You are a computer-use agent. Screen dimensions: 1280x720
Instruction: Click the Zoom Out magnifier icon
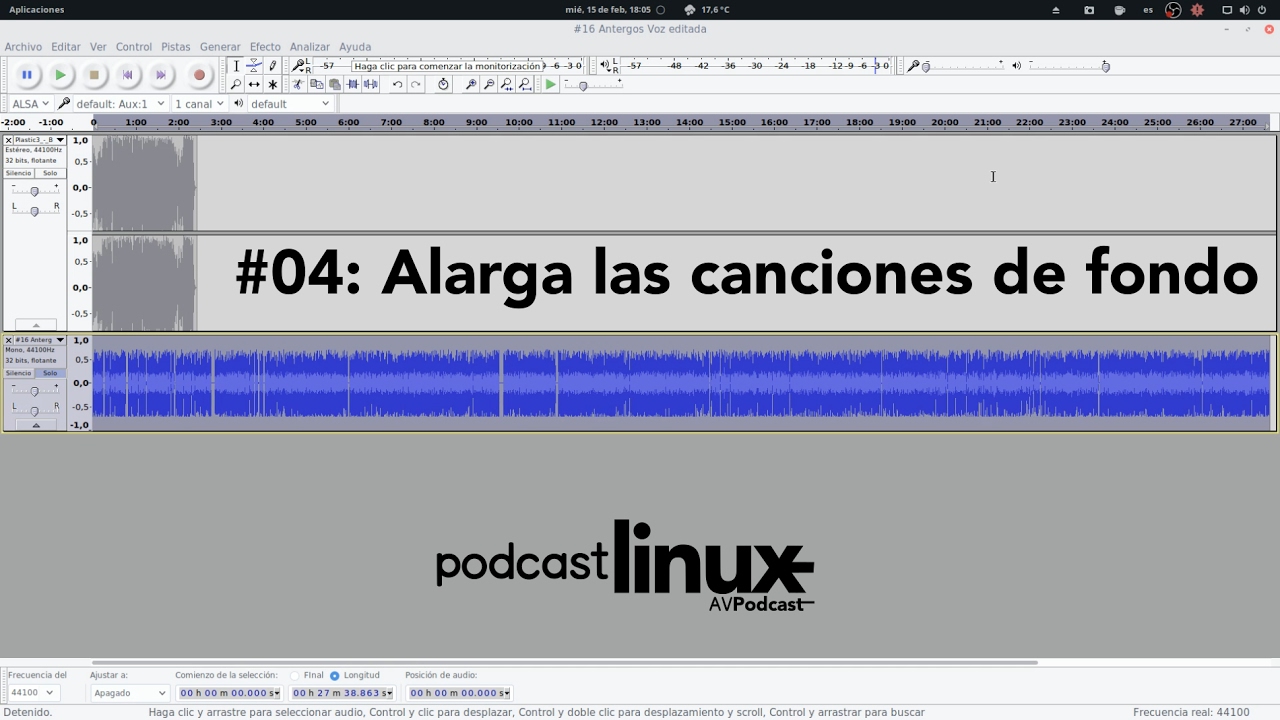489,85
